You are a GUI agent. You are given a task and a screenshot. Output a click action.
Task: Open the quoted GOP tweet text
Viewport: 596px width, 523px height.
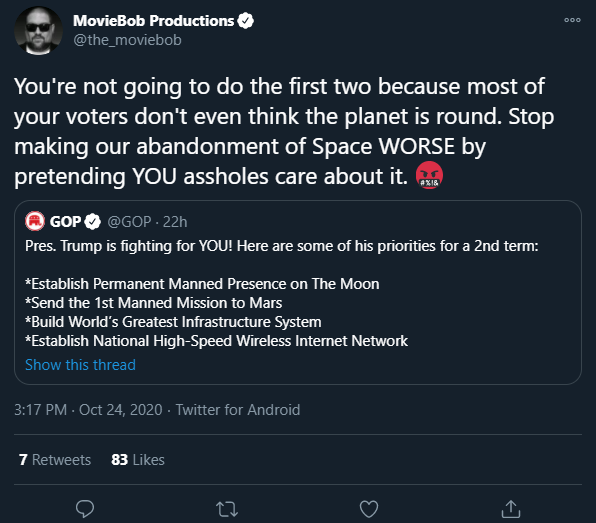point(282,293)
